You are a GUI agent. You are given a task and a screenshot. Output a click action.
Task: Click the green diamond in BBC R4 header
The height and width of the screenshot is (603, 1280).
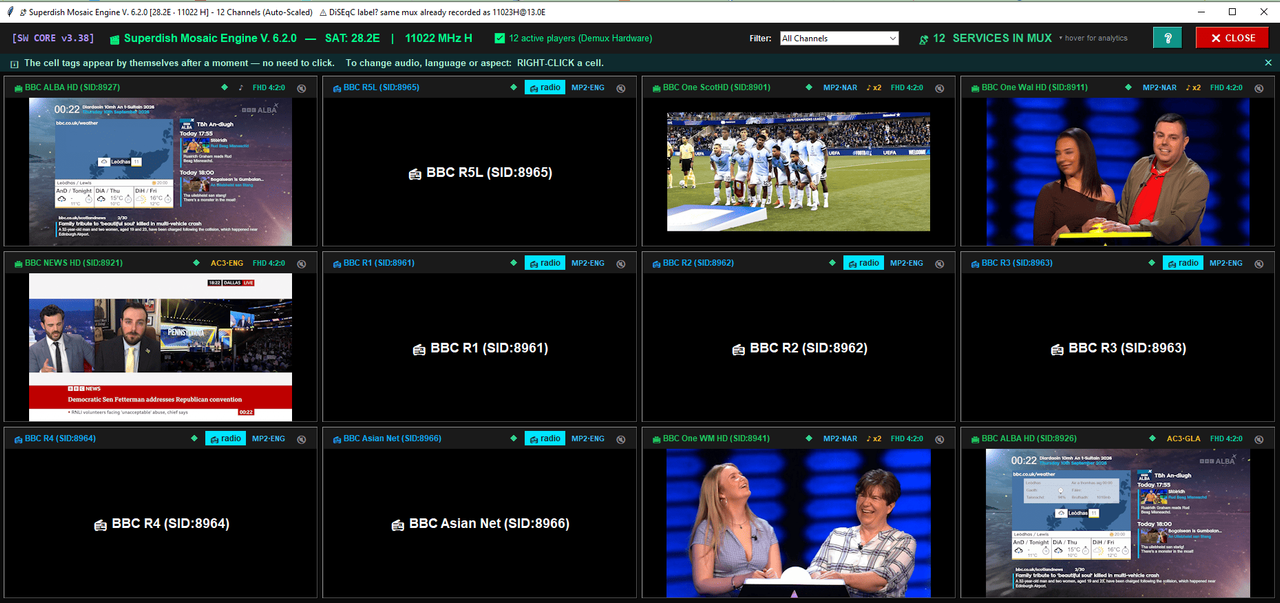pos(195,439)
